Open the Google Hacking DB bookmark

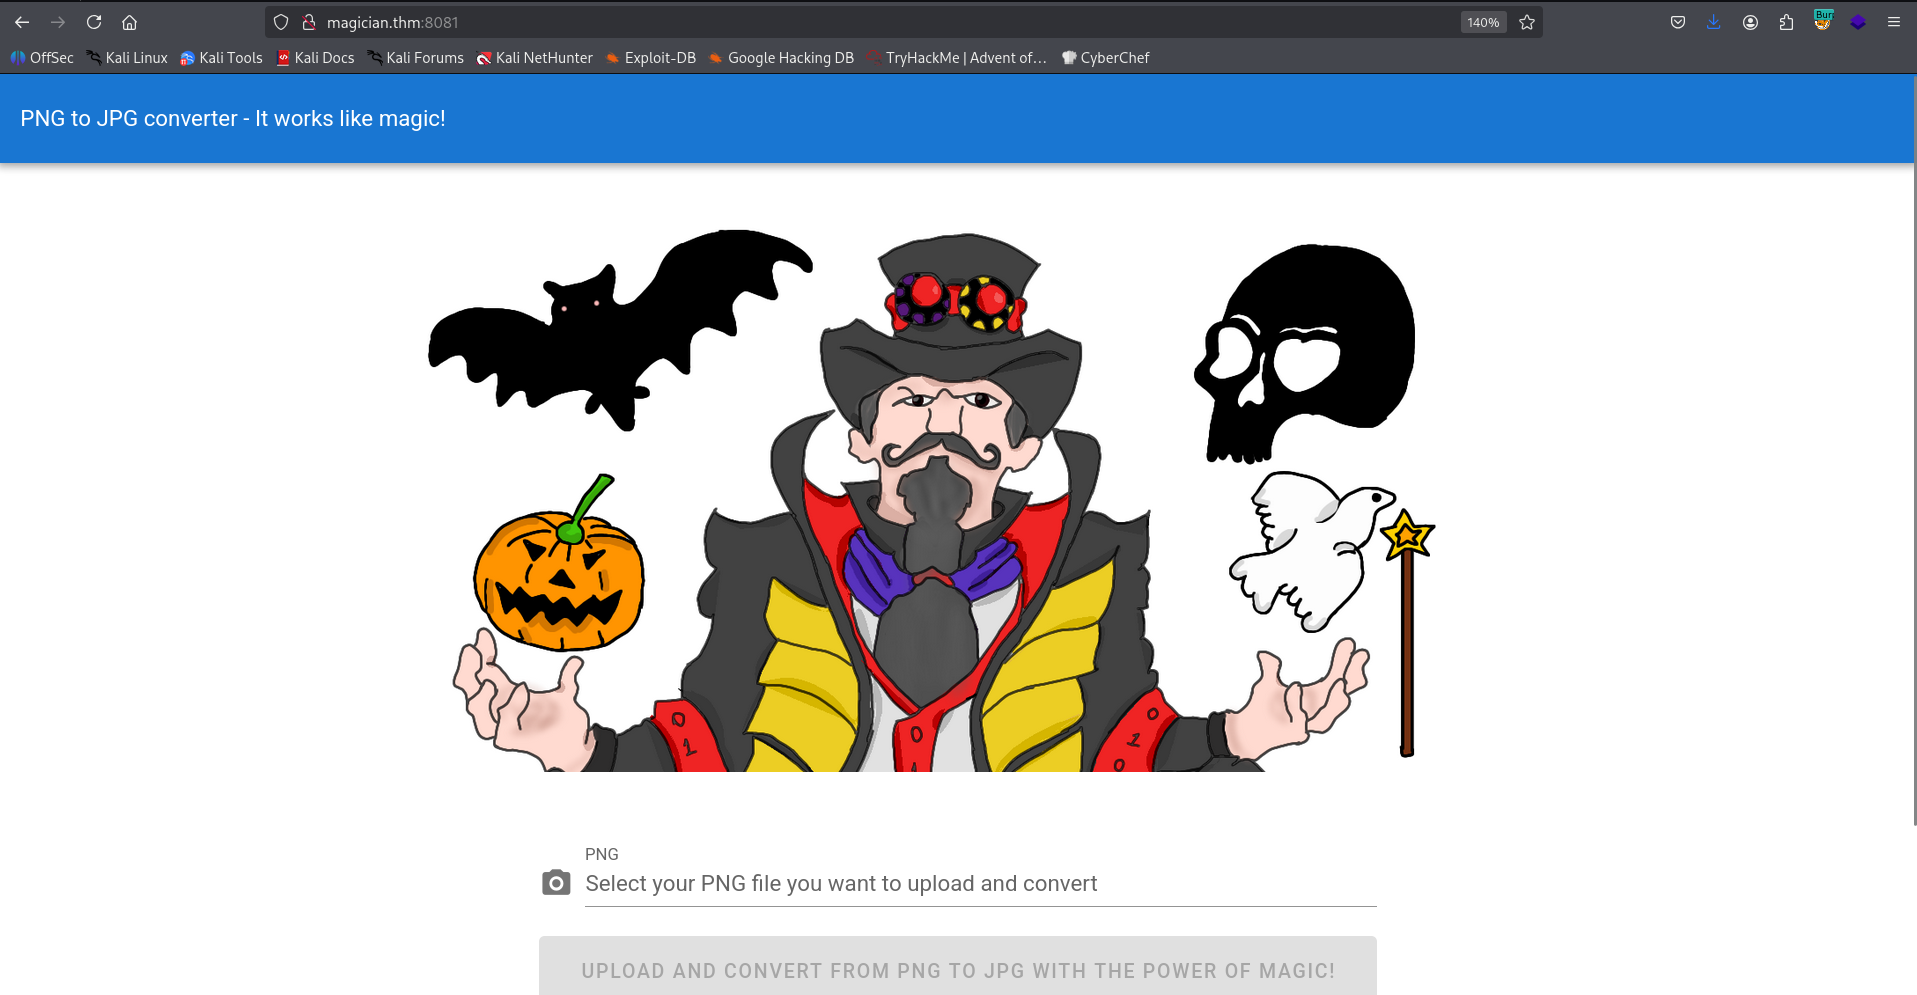coord(781,58)
